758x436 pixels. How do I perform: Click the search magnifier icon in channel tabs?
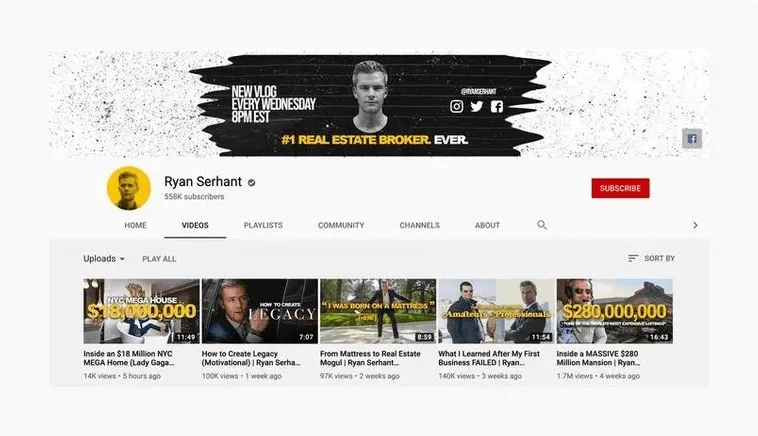[x=542, y=225]
